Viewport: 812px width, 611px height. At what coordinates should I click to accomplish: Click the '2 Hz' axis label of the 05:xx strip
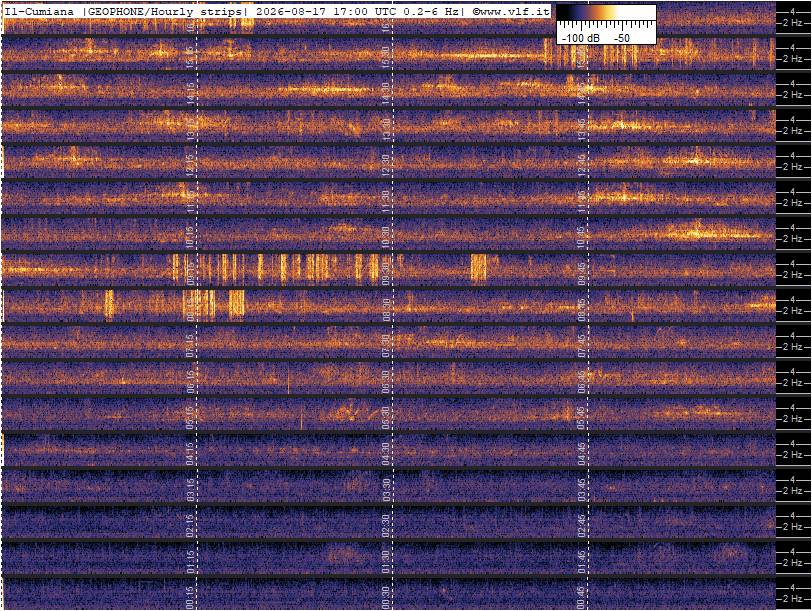[793, 419]
